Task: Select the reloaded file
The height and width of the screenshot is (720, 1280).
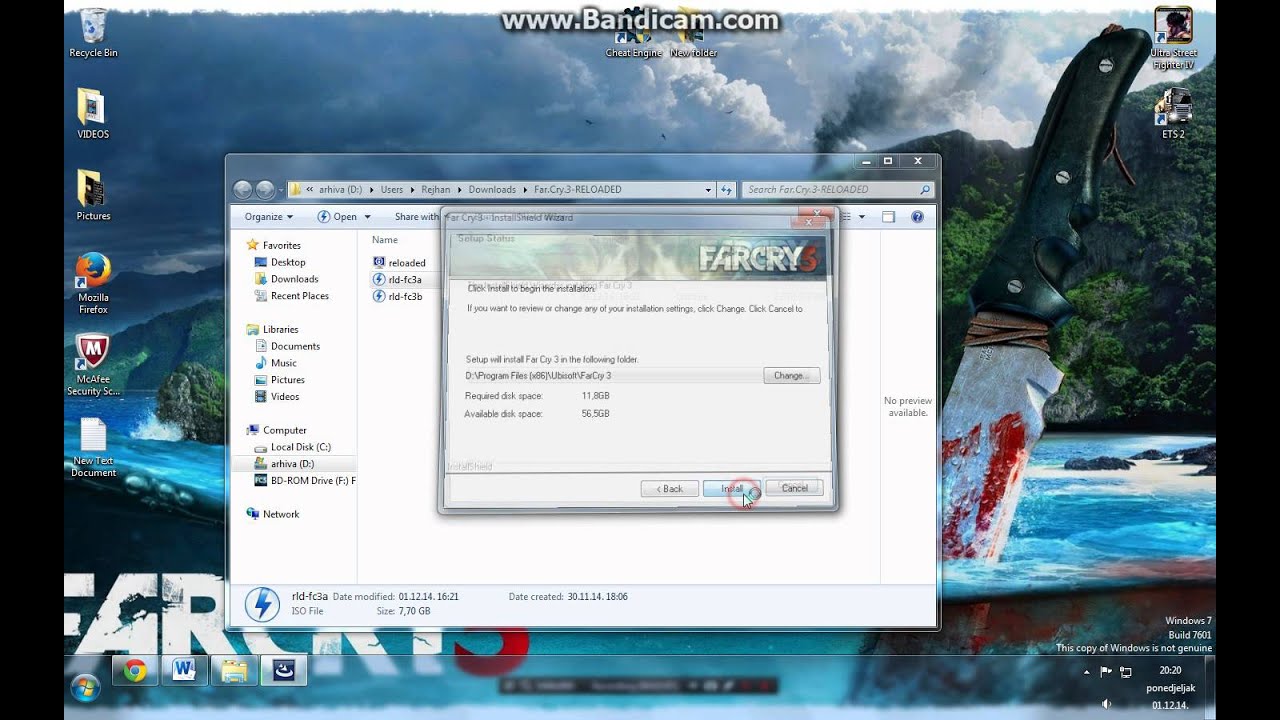Action: coord(399,263)
